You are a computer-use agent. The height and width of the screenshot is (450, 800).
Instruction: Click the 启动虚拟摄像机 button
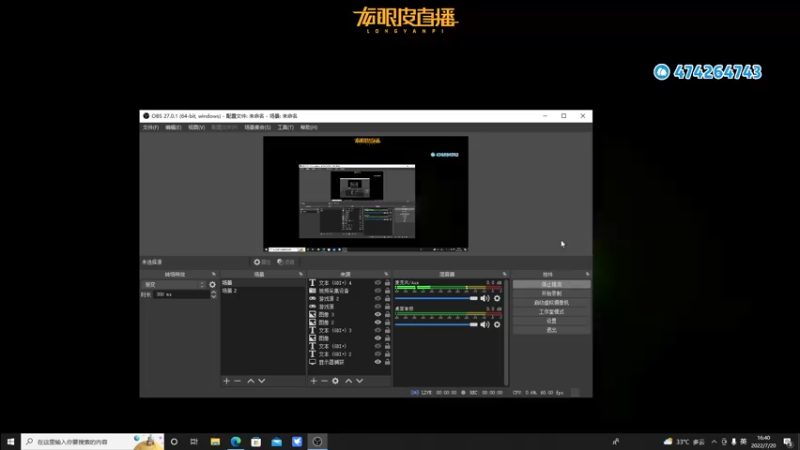coord(552,303)
